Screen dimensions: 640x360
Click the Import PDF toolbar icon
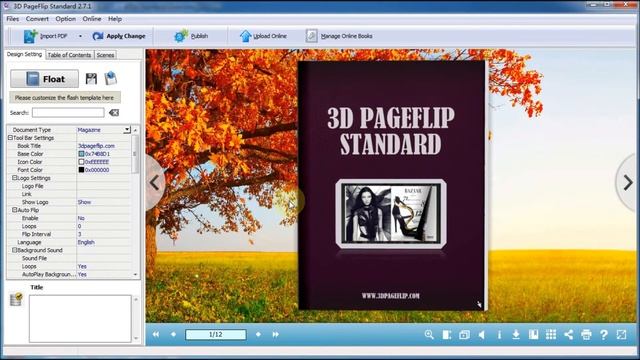pos(31,36)
